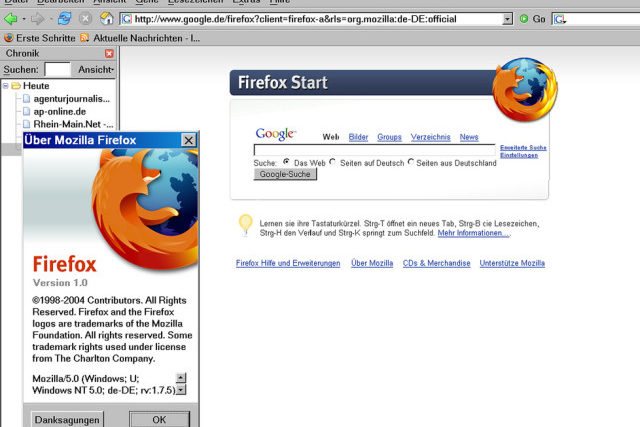Image resolution: width=640 pixels, height=427 pixels.
Task: Open the search engine selector icon
Action: 560,19
